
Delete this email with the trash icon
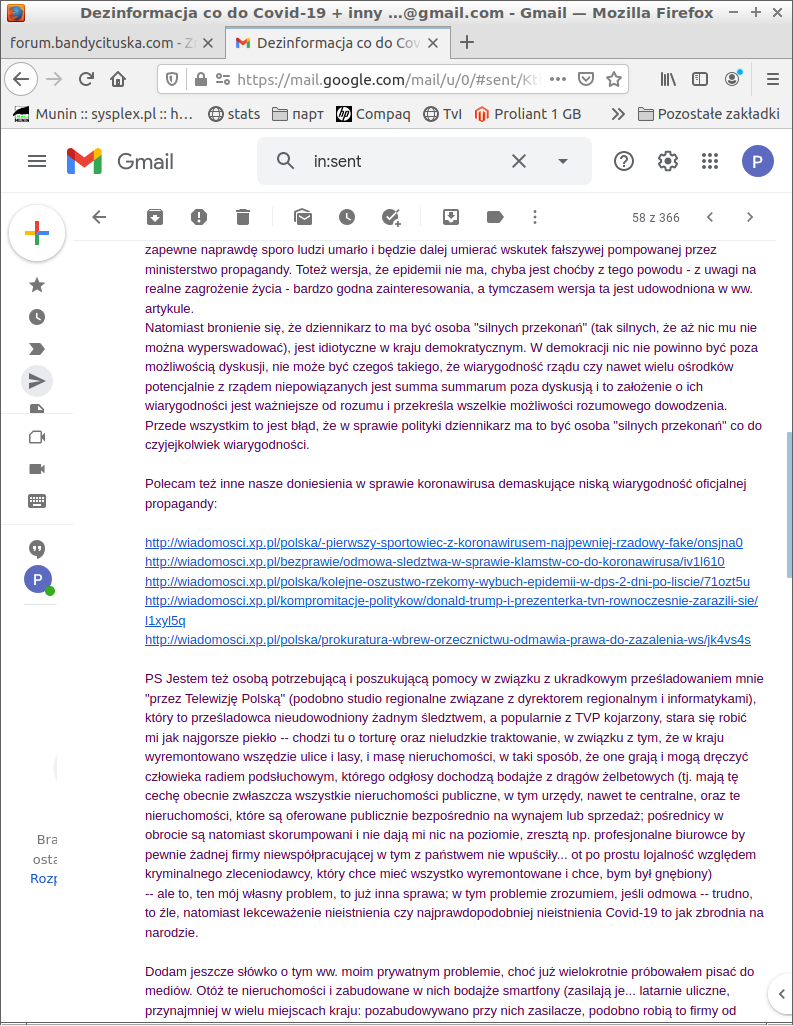243,217
